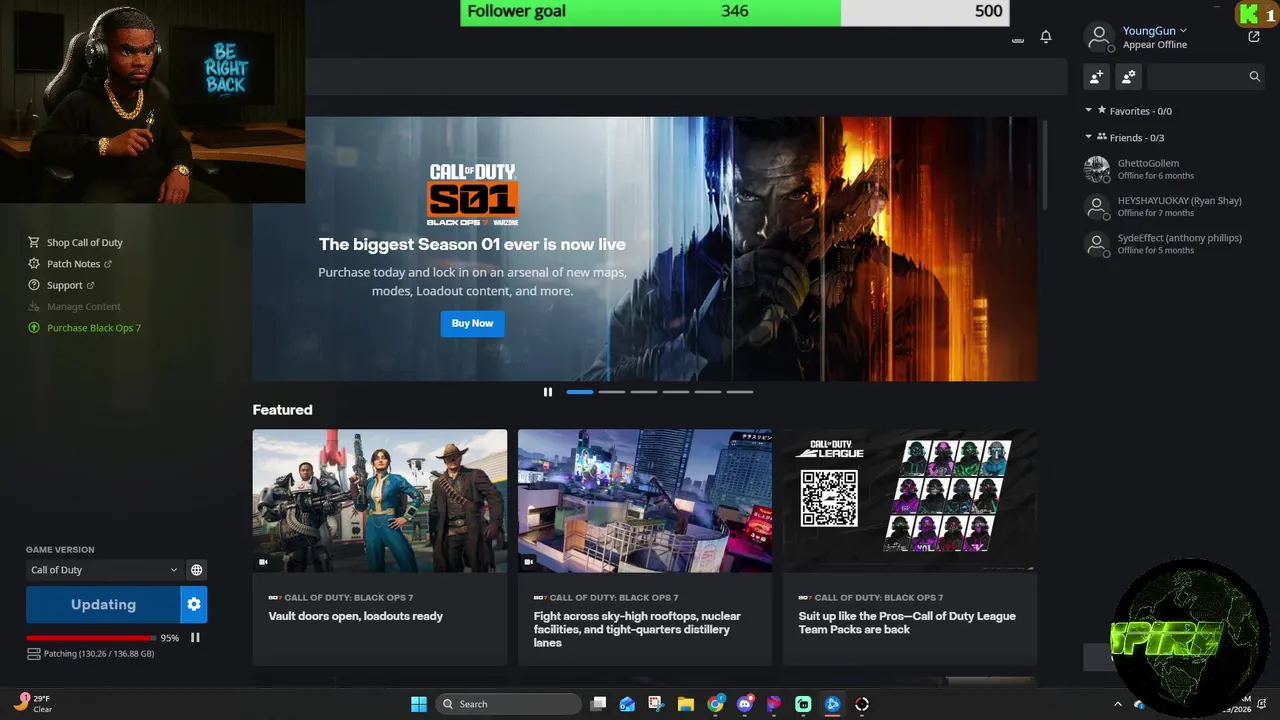
Task: Open Outlook mail from the taskbar
Action: pyautogui.click(x=627, y=704)
